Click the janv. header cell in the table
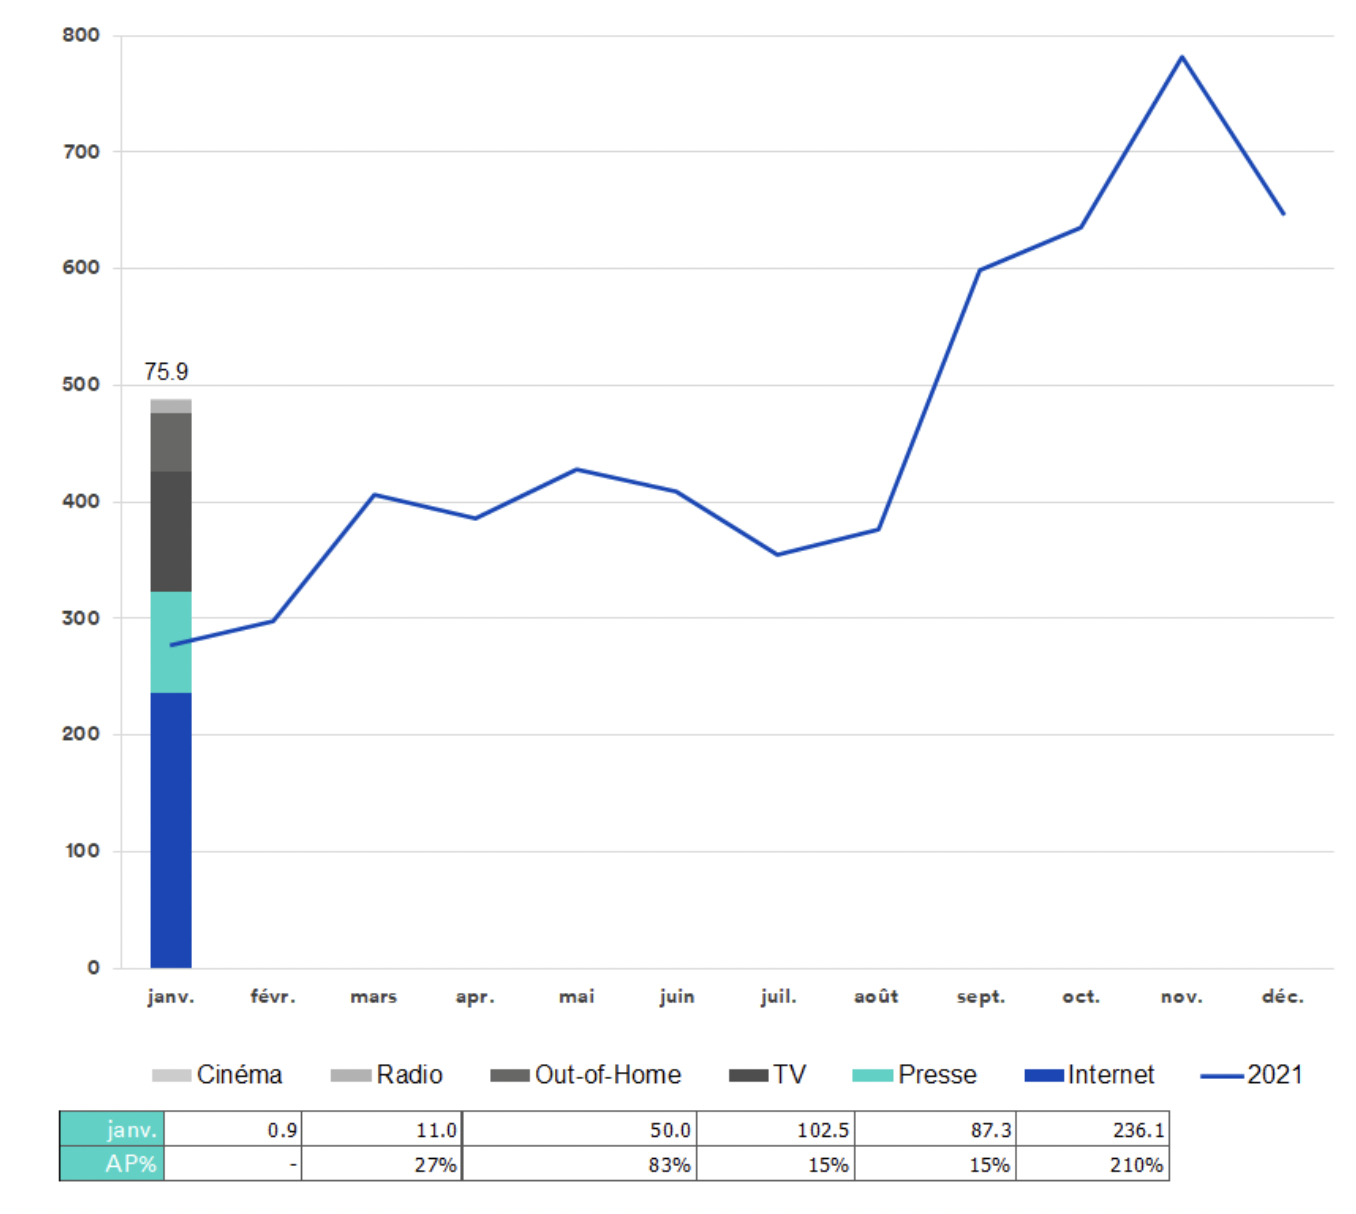 point(112,1129)
